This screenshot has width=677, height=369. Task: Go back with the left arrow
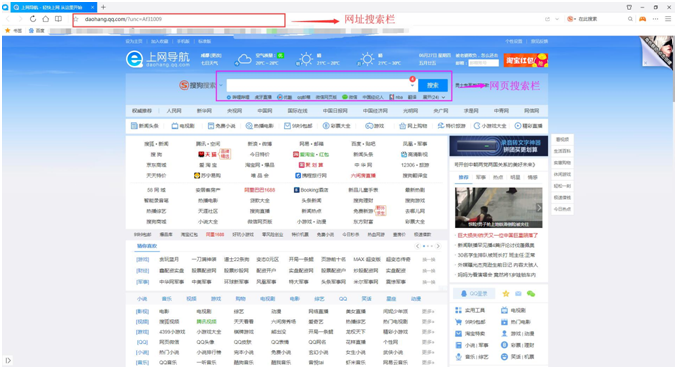[8, 19]
